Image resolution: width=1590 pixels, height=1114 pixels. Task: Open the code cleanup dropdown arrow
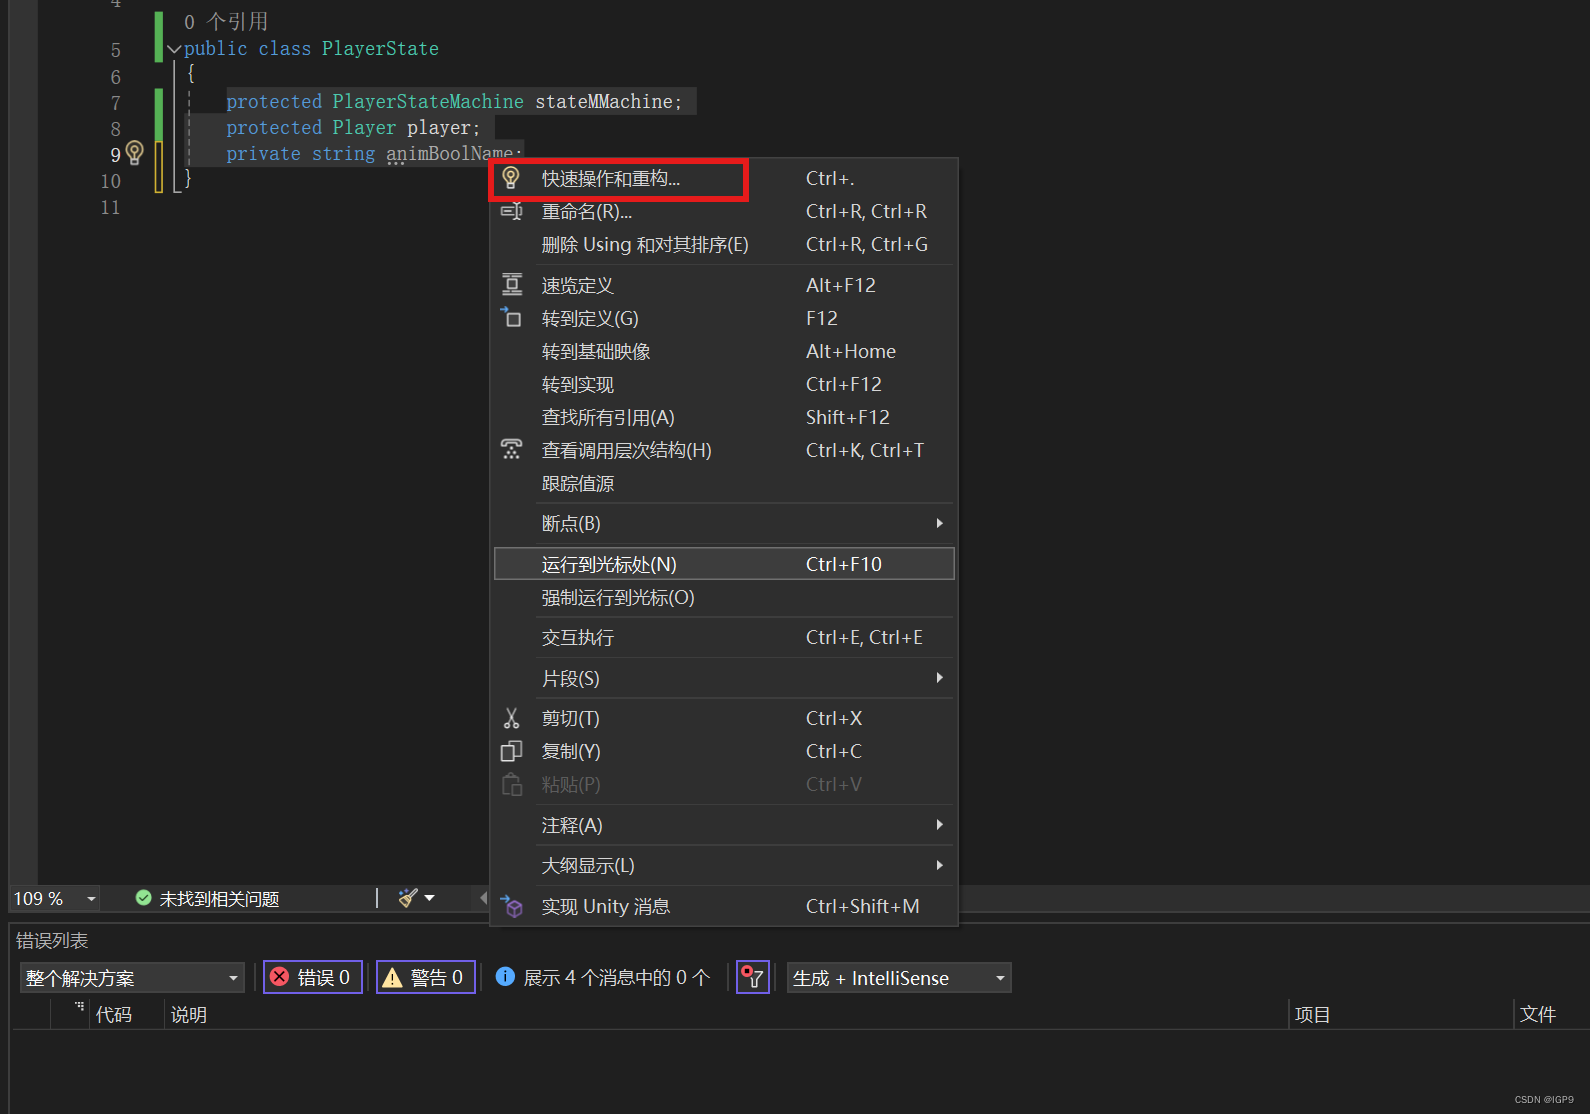click(430, 898)
